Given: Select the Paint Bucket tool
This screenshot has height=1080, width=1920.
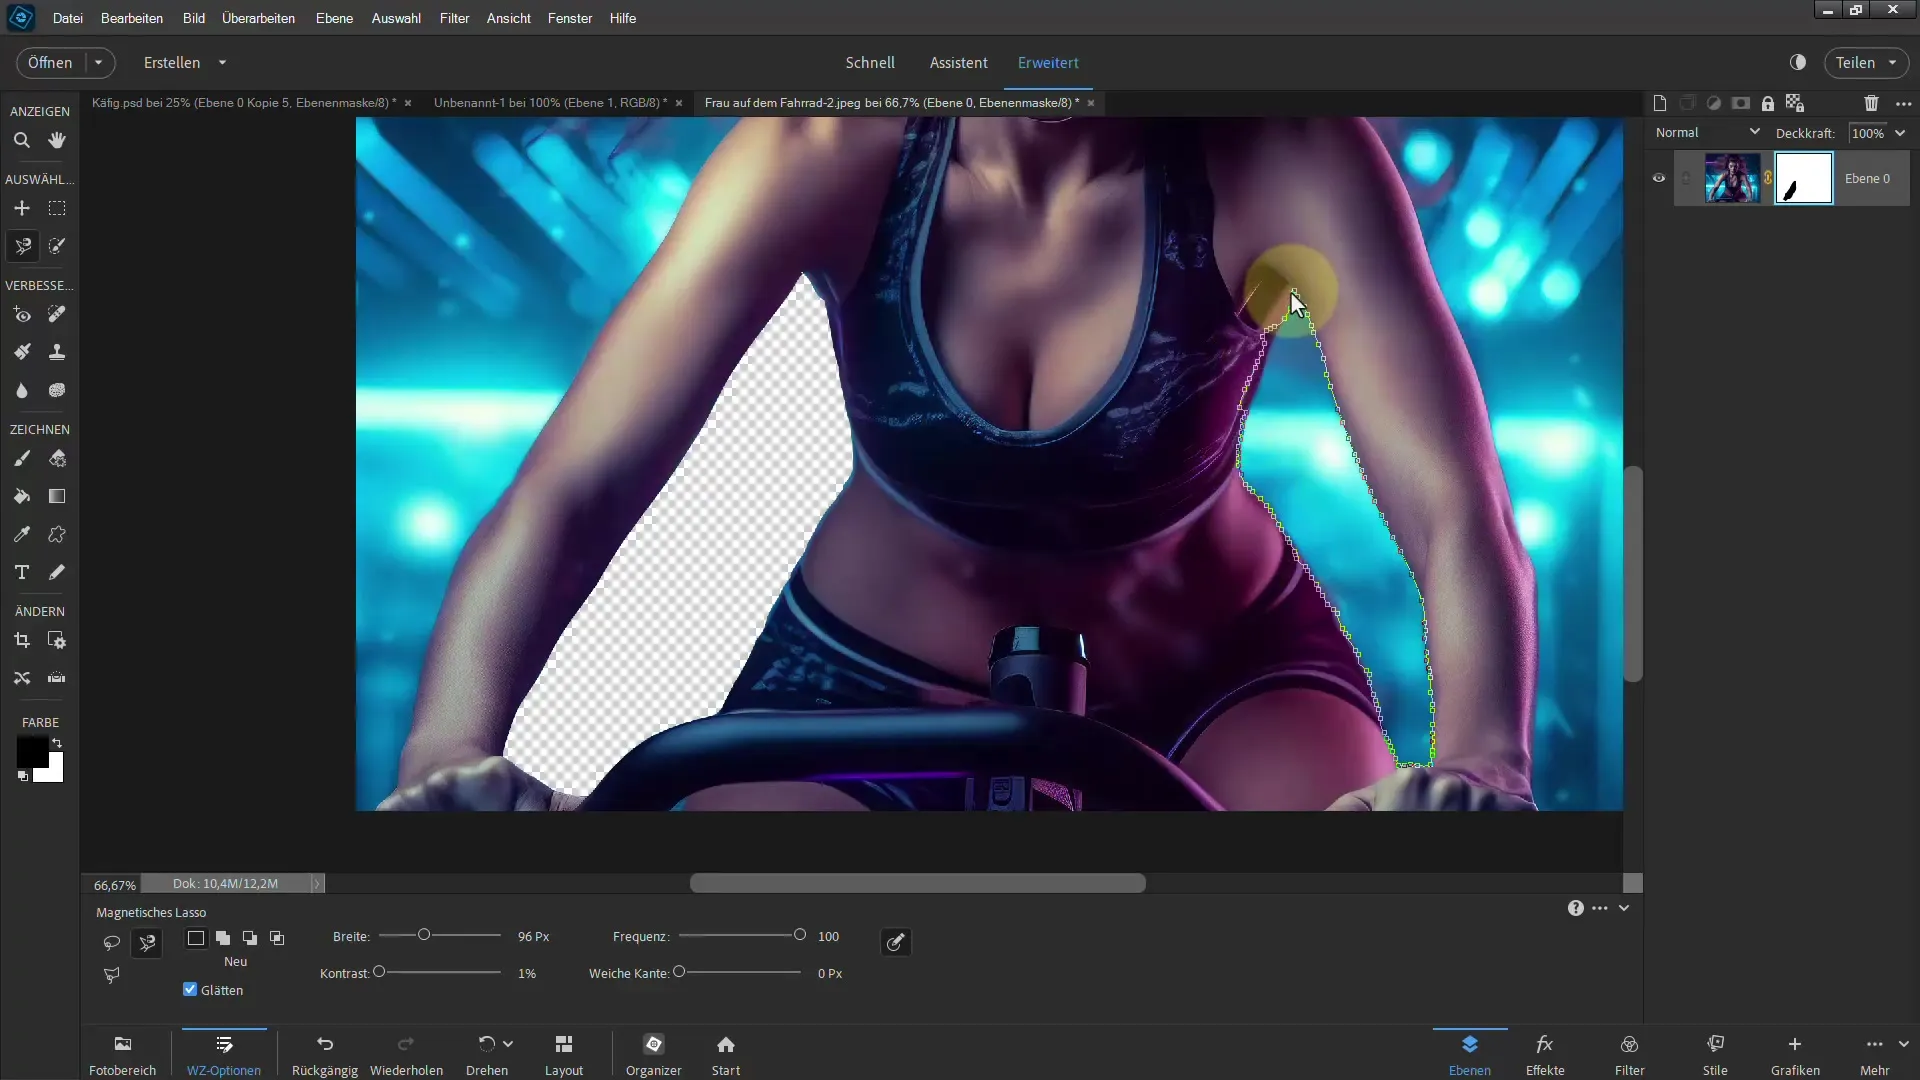Looking at the screenshot, I should tap(21, 496).
